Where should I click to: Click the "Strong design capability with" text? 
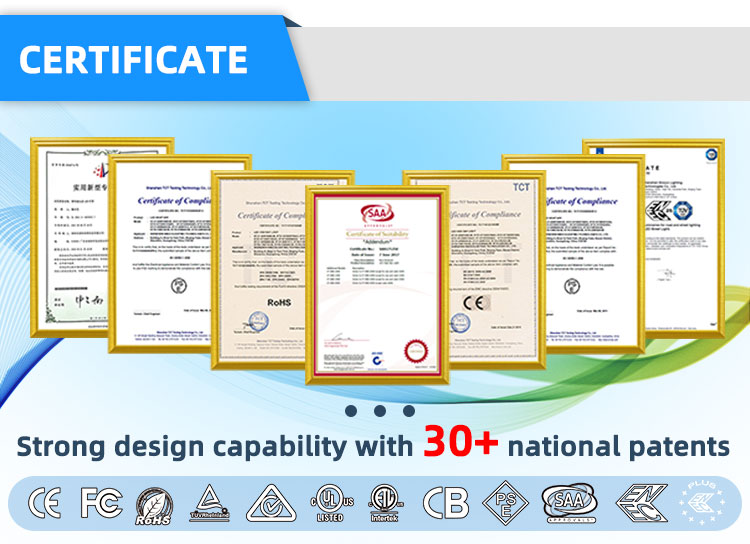215,447
